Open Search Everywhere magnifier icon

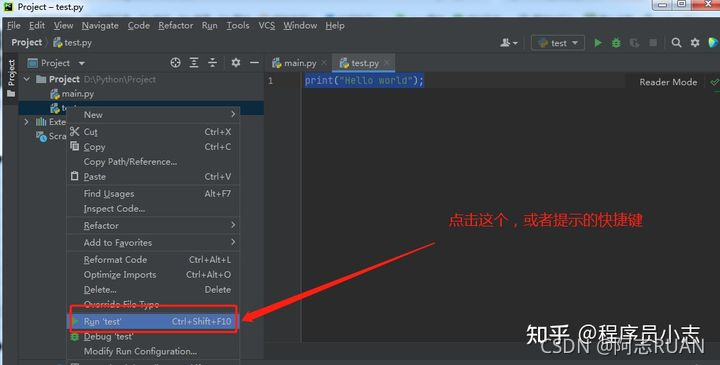point(676,43)
